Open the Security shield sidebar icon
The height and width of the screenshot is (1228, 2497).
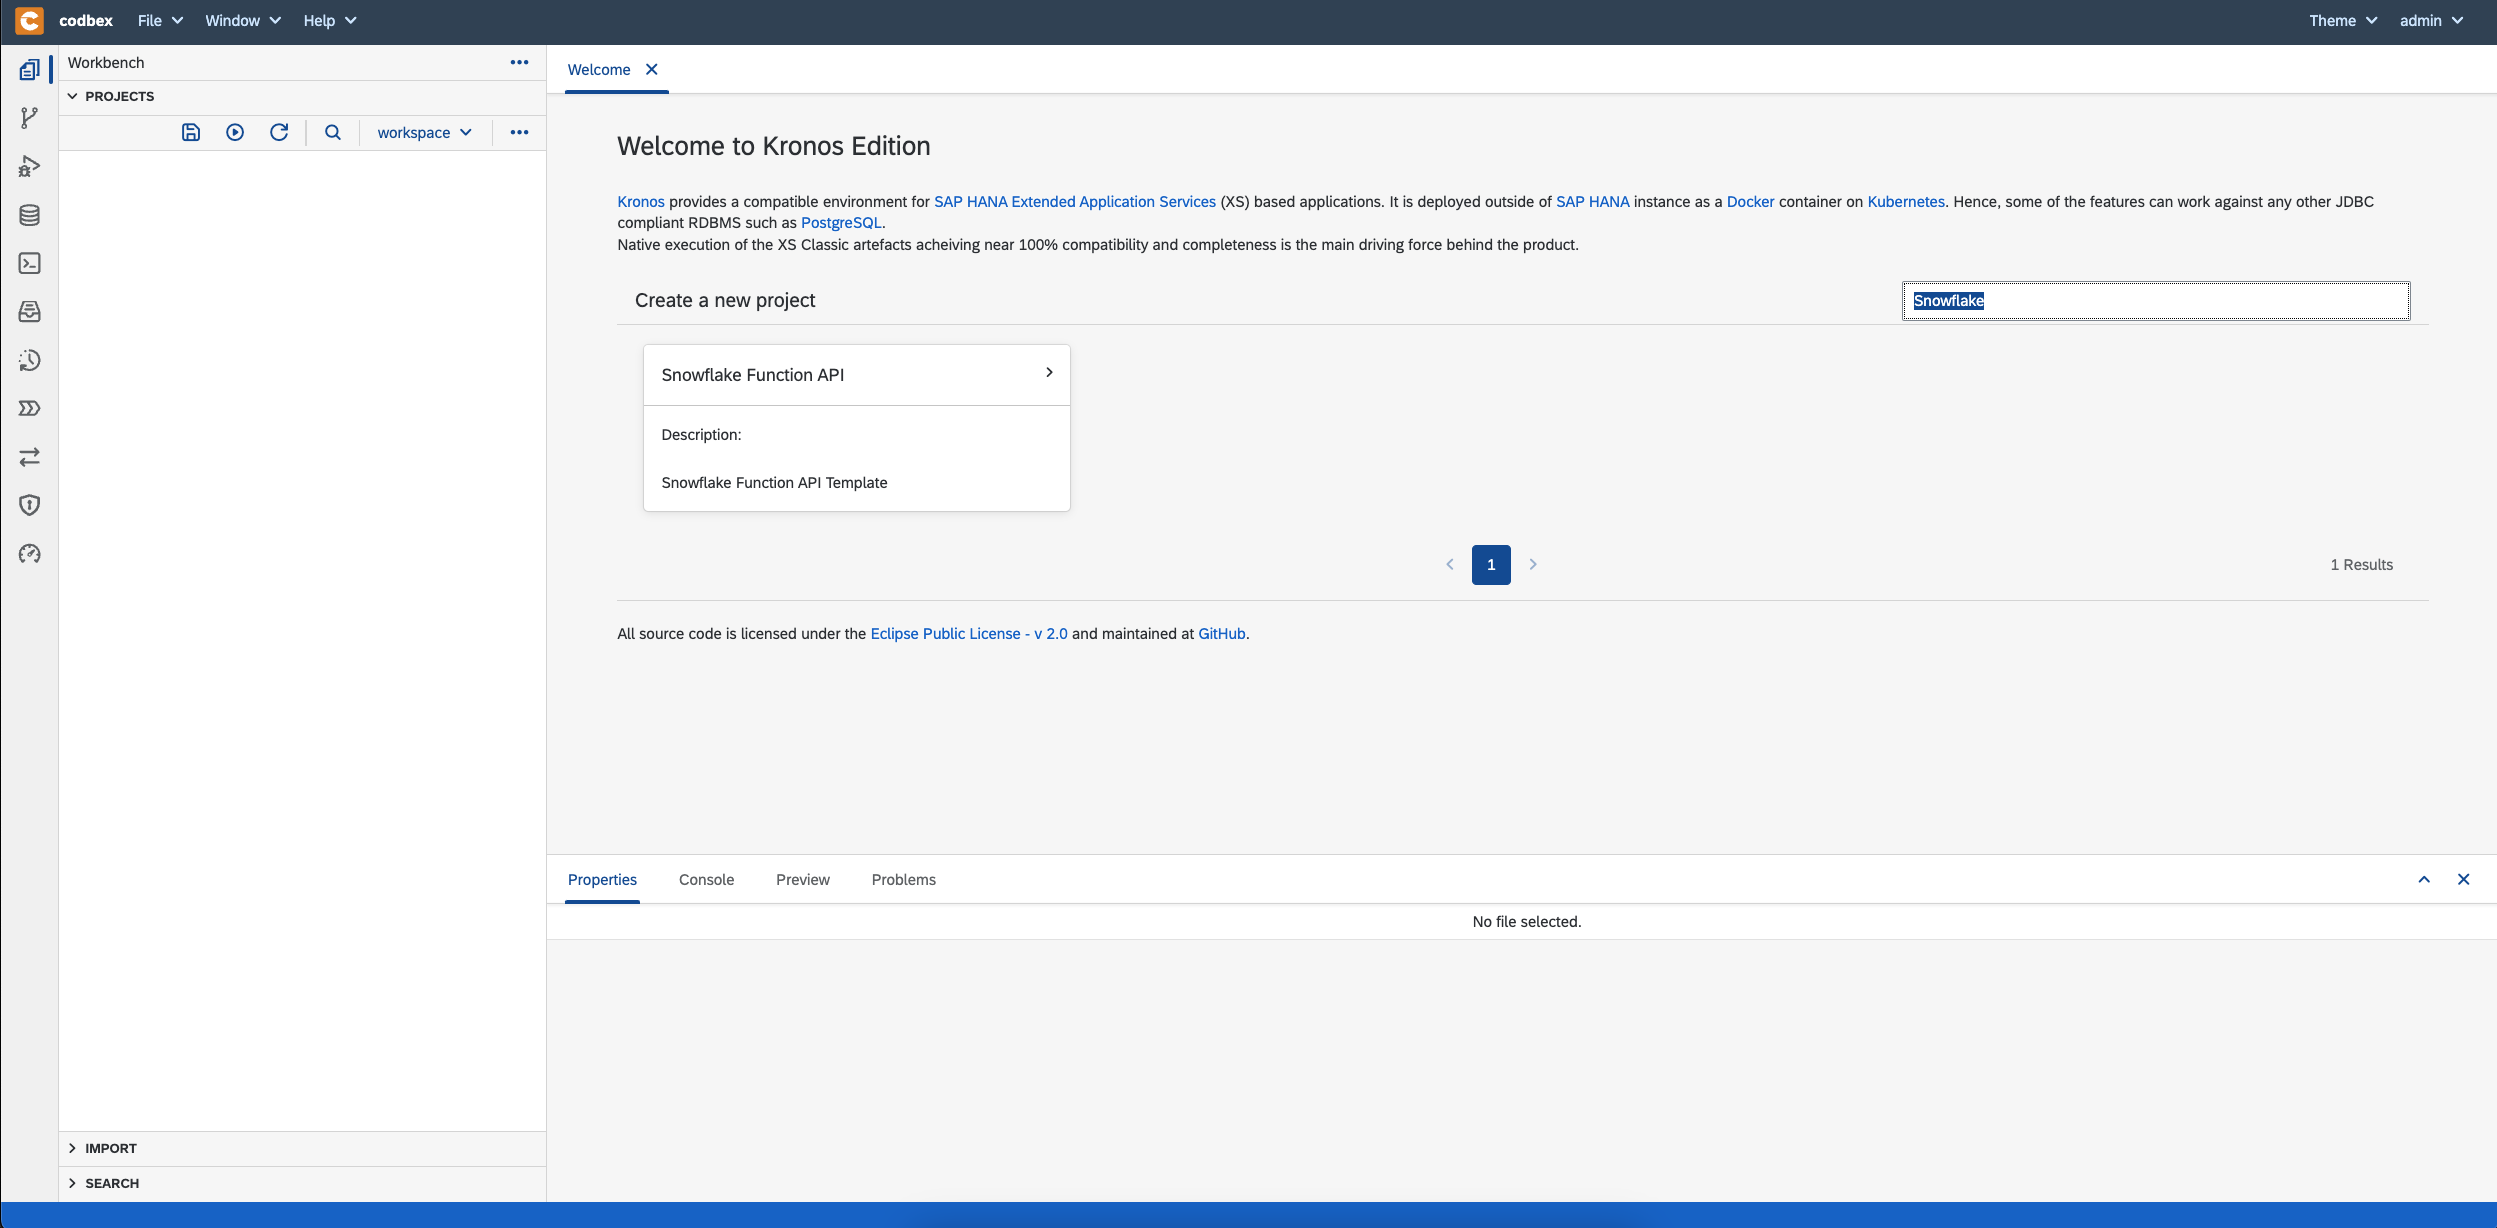[x=30, y=505]
